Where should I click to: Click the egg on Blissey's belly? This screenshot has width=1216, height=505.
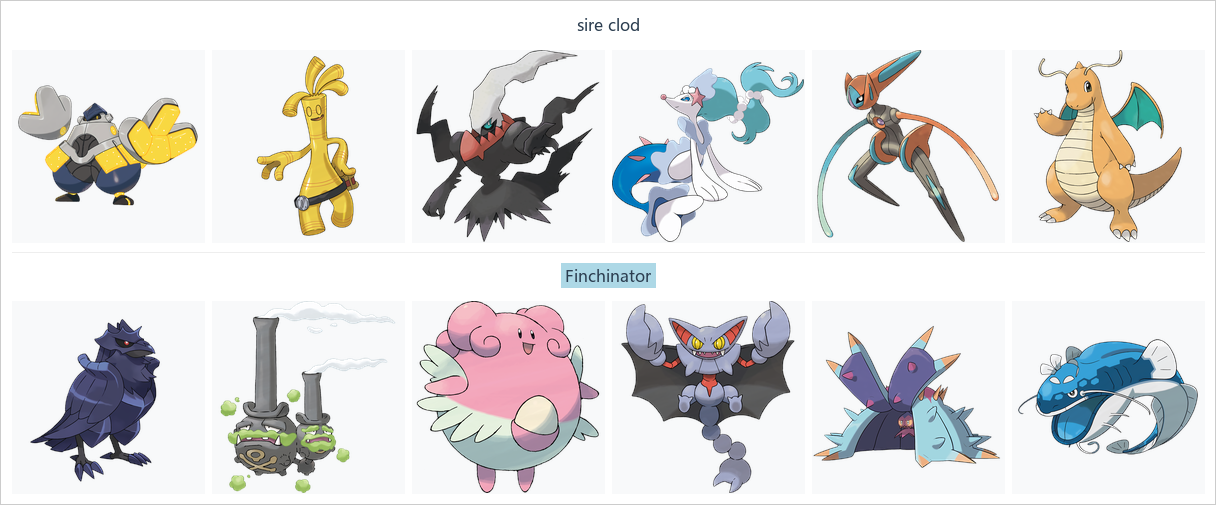(x=533, y=417)
